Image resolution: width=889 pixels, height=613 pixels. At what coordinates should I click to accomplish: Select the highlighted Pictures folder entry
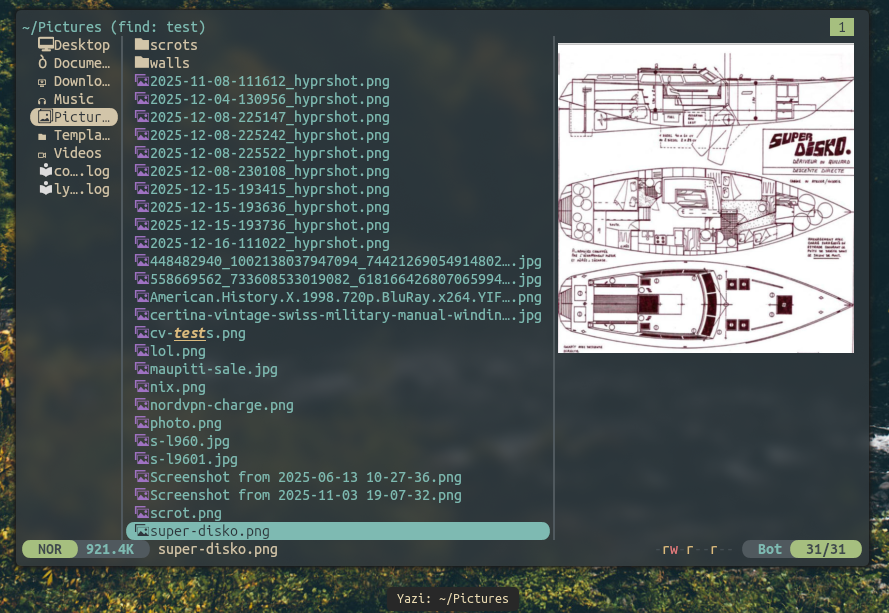click(x=74, y=117)
